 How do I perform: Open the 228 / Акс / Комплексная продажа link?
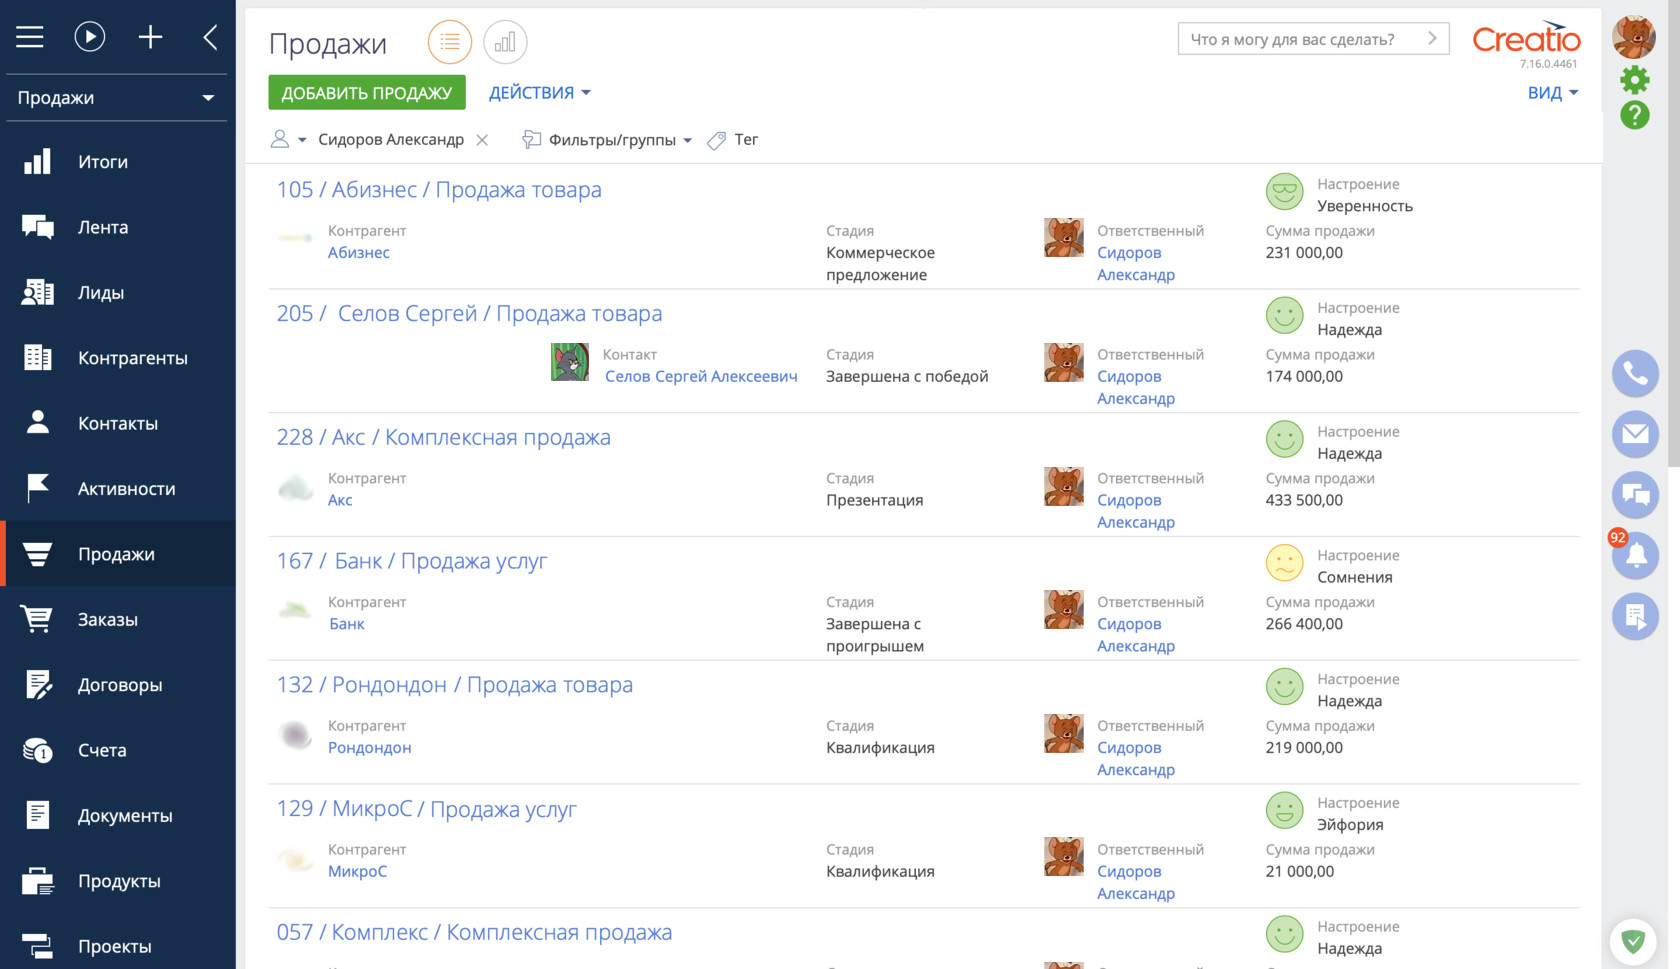443,437
